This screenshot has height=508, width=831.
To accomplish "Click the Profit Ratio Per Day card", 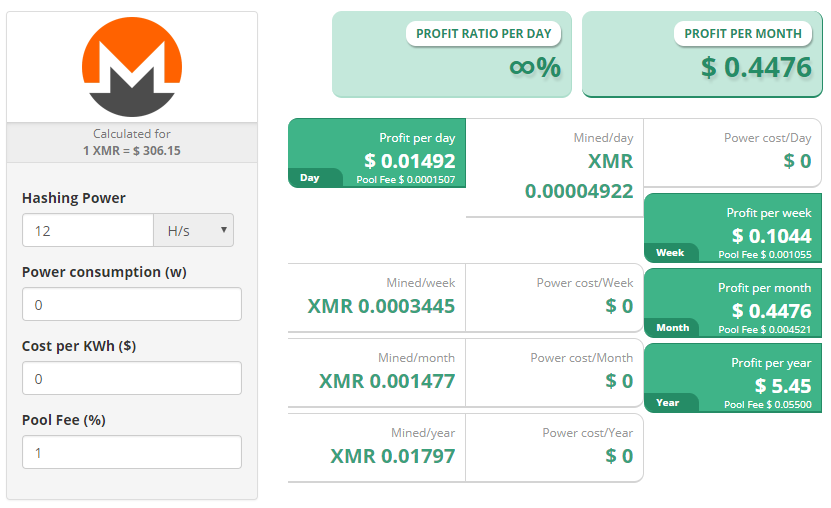I will 452,55.
